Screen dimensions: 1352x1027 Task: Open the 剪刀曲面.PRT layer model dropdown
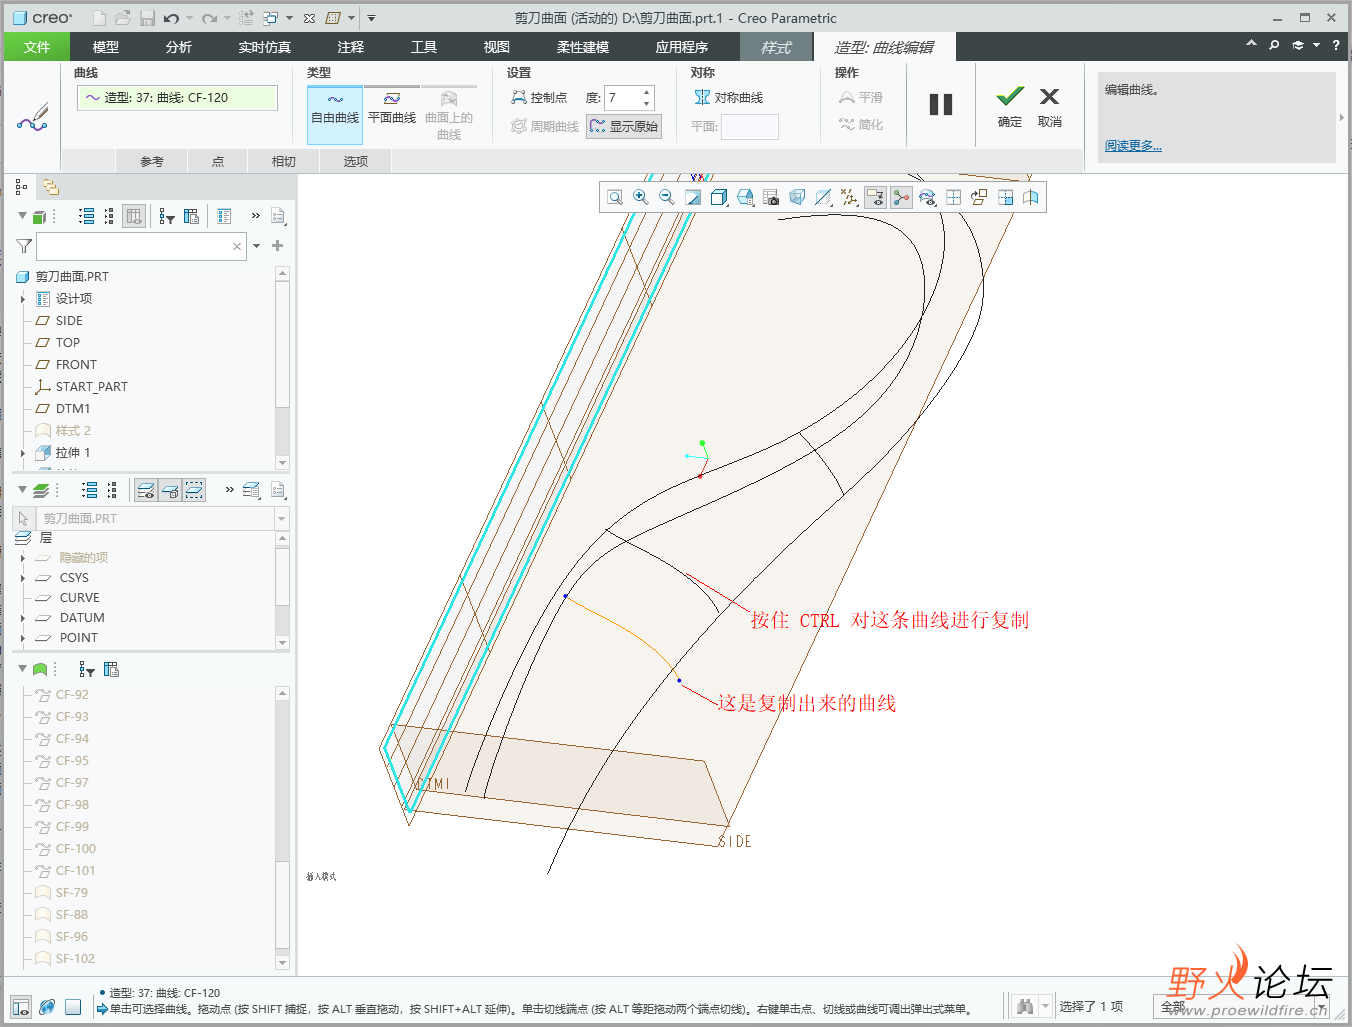[x=281, y=519]
